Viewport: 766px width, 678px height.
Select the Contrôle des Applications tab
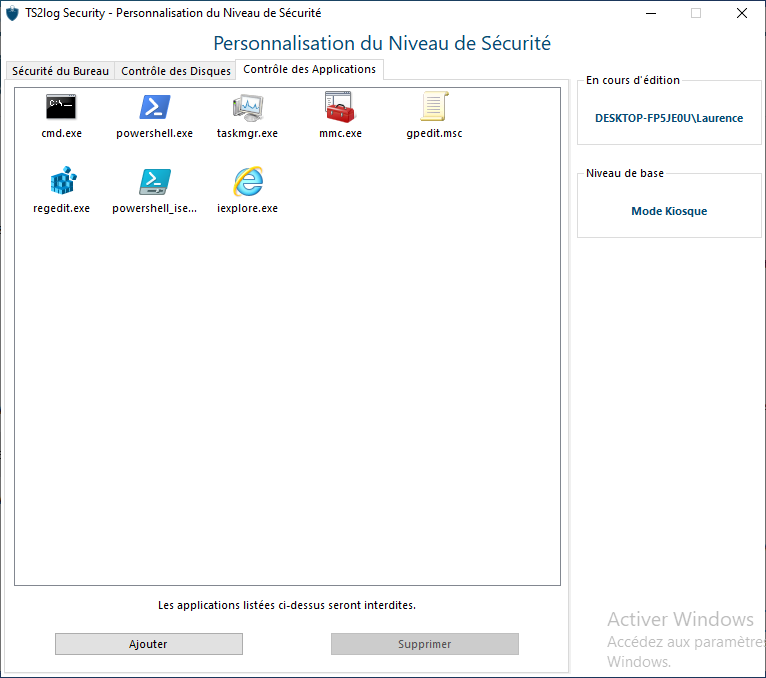pos(310,69)
